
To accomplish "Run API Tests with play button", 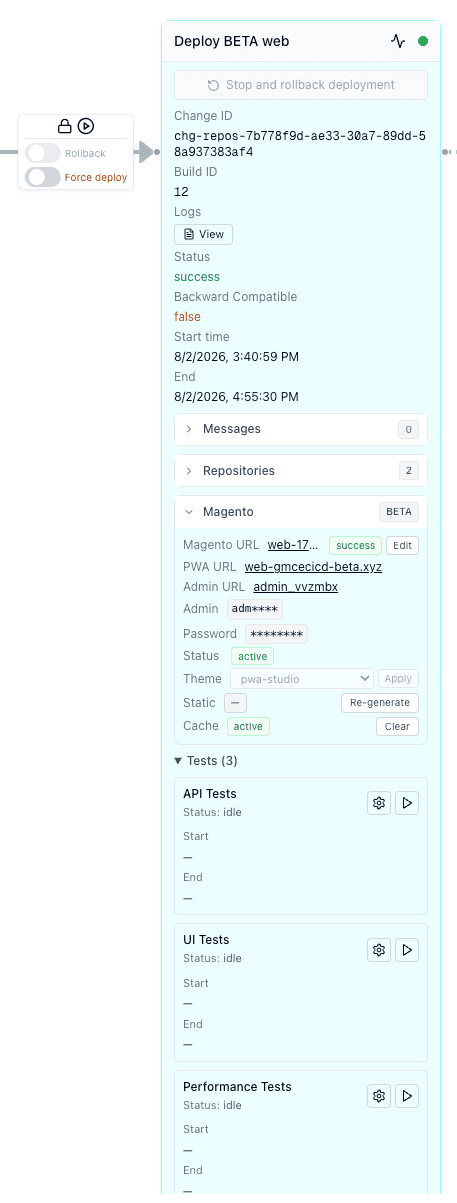I will (407, 803).
